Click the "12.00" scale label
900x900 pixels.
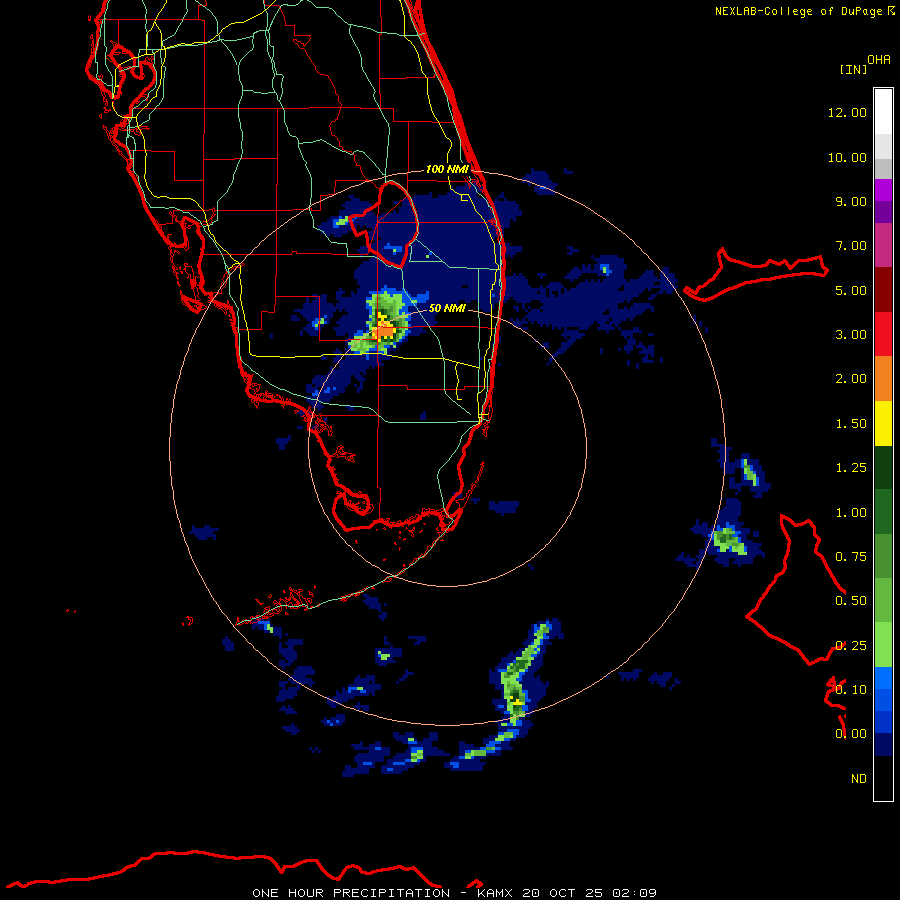(847, 112)
